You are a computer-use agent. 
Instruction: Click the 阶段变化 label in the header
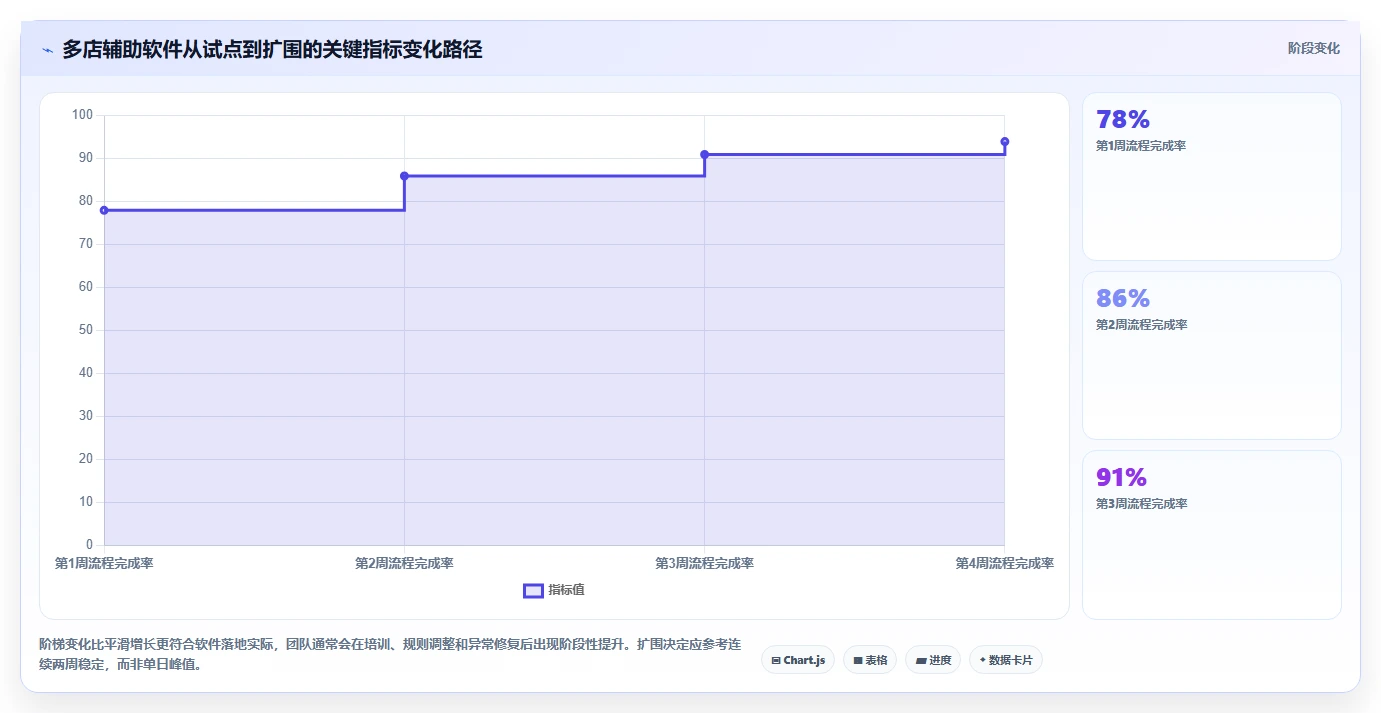click(1313, 48)
